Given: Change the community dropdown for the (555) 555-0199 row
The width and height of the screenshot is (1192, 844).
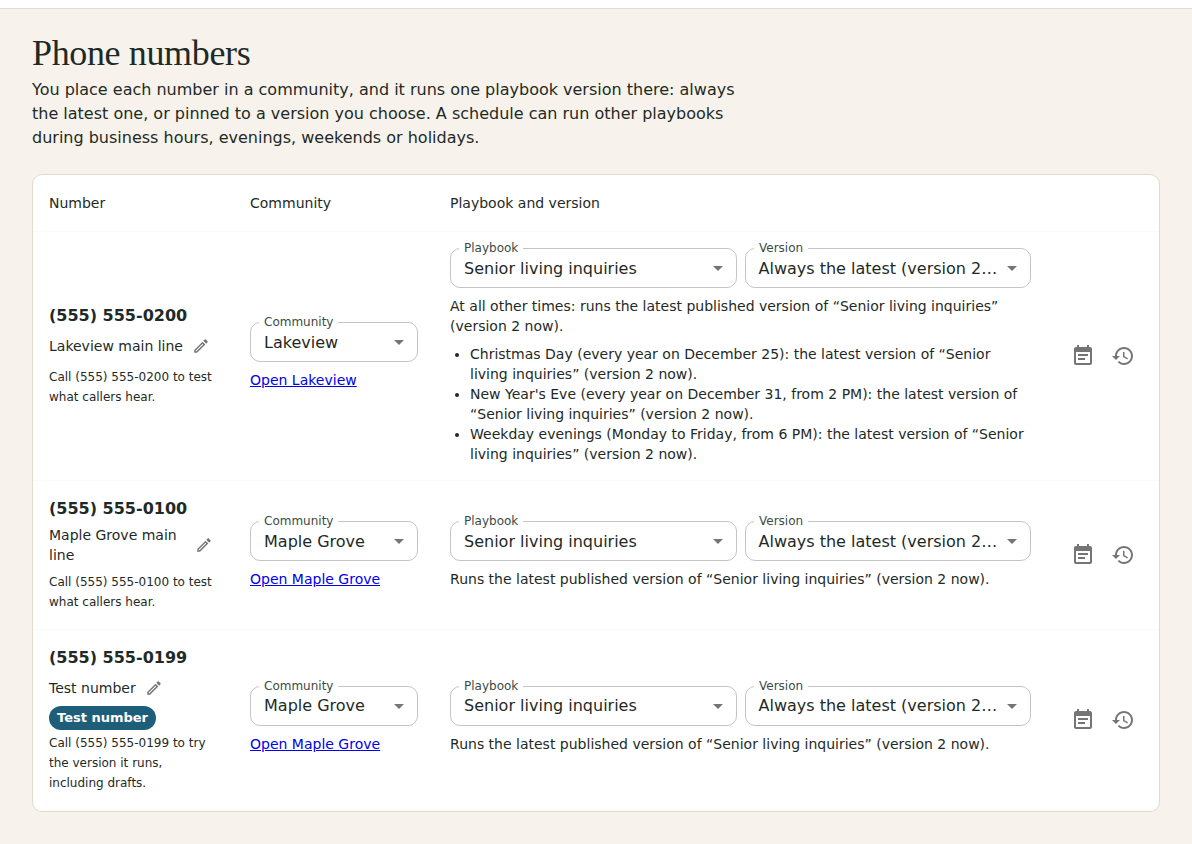Looking at the screenshot, I should click(x=334, y=706).
